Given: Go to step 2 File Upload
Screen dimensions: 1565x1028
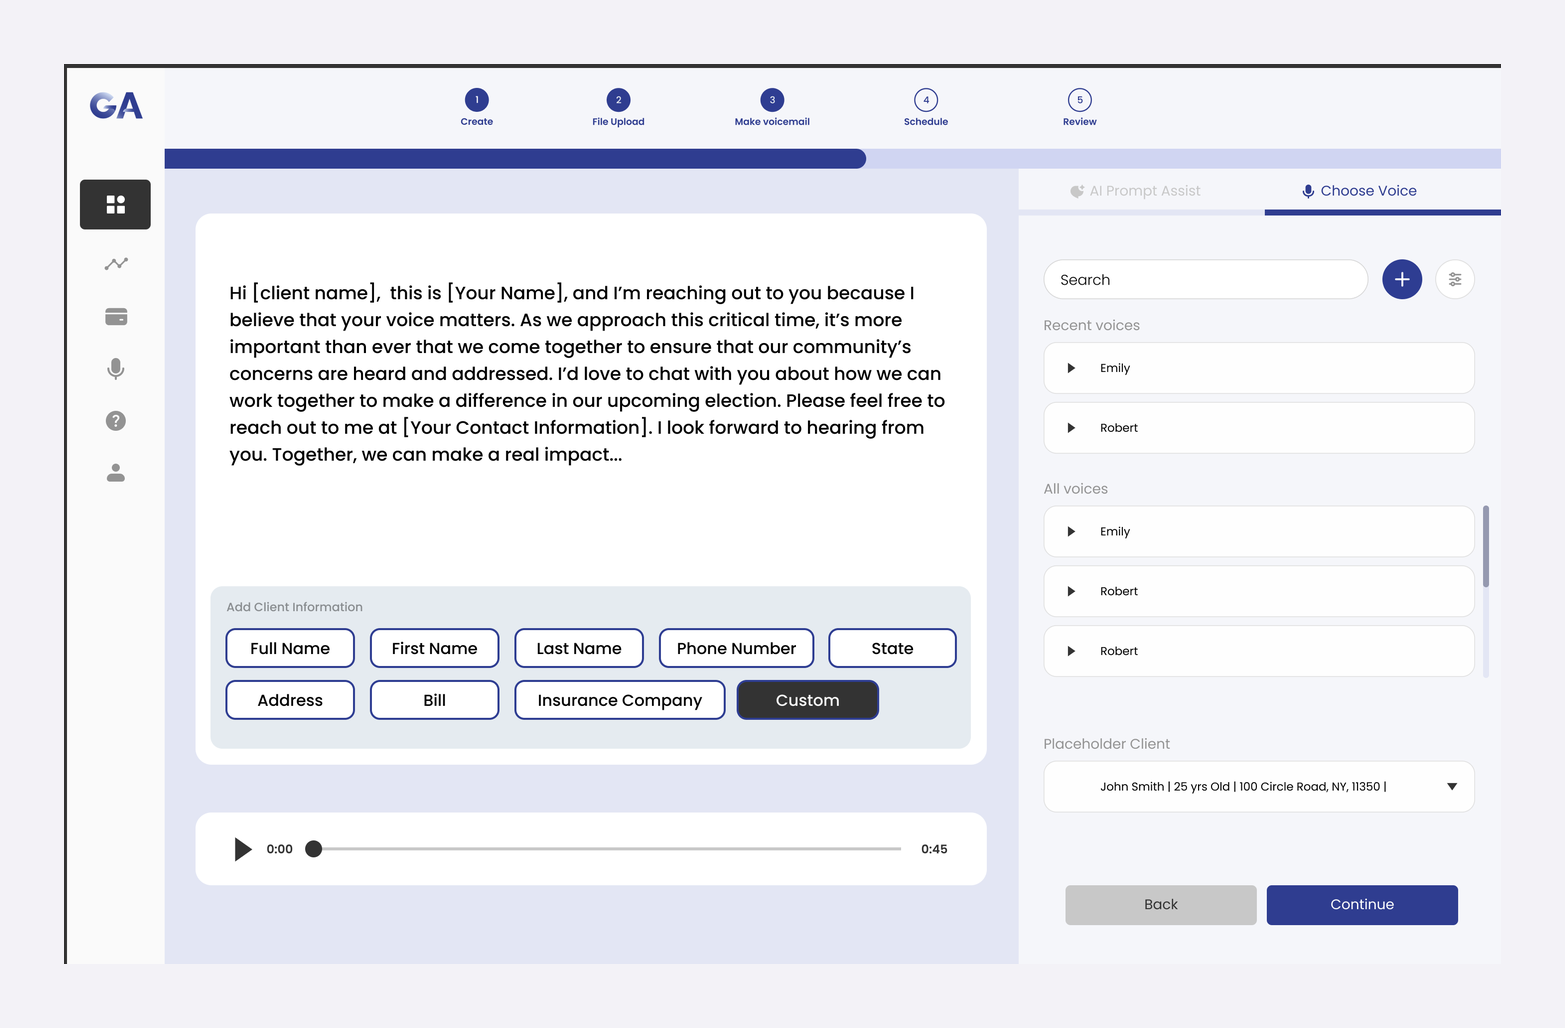Looking at the screenshot, I should coord(618,107).
